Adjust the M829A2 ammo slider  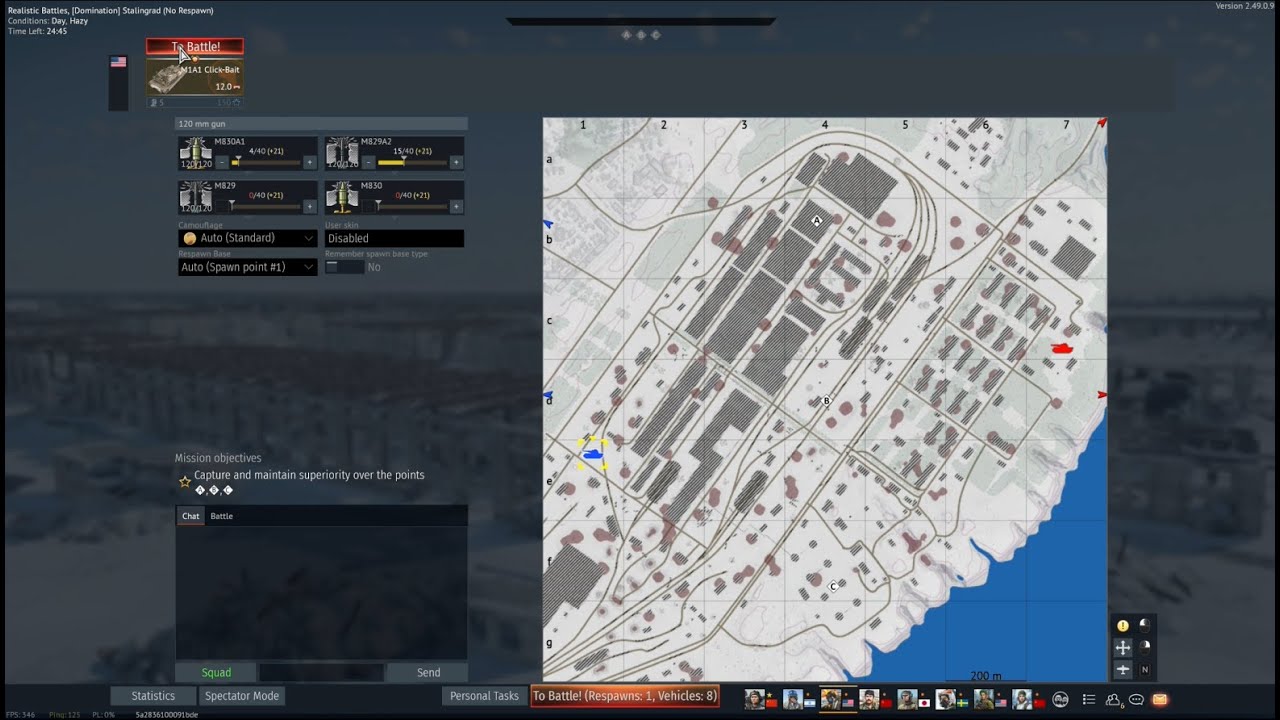[412, 161]
